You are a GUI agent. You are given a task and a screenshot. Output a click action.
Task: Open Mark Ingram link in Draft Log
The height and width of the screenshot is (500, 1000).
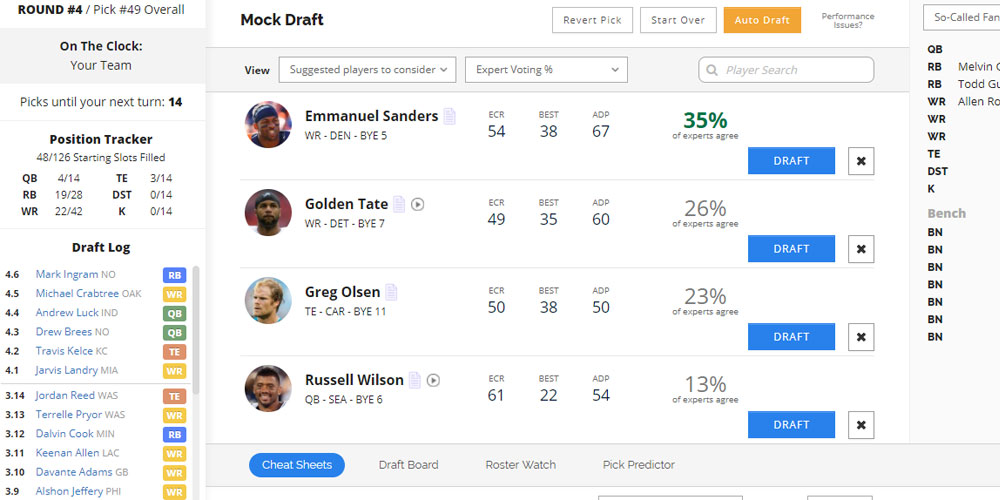67,274
